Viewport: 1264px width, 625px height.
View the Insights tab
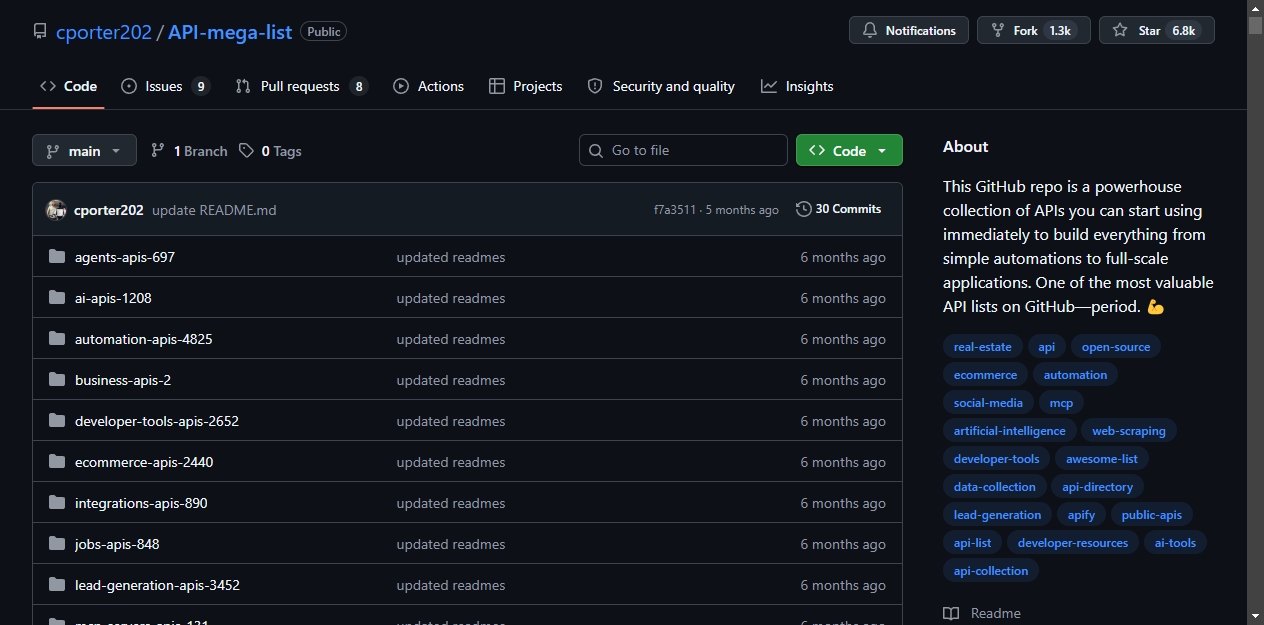[797, 86]
